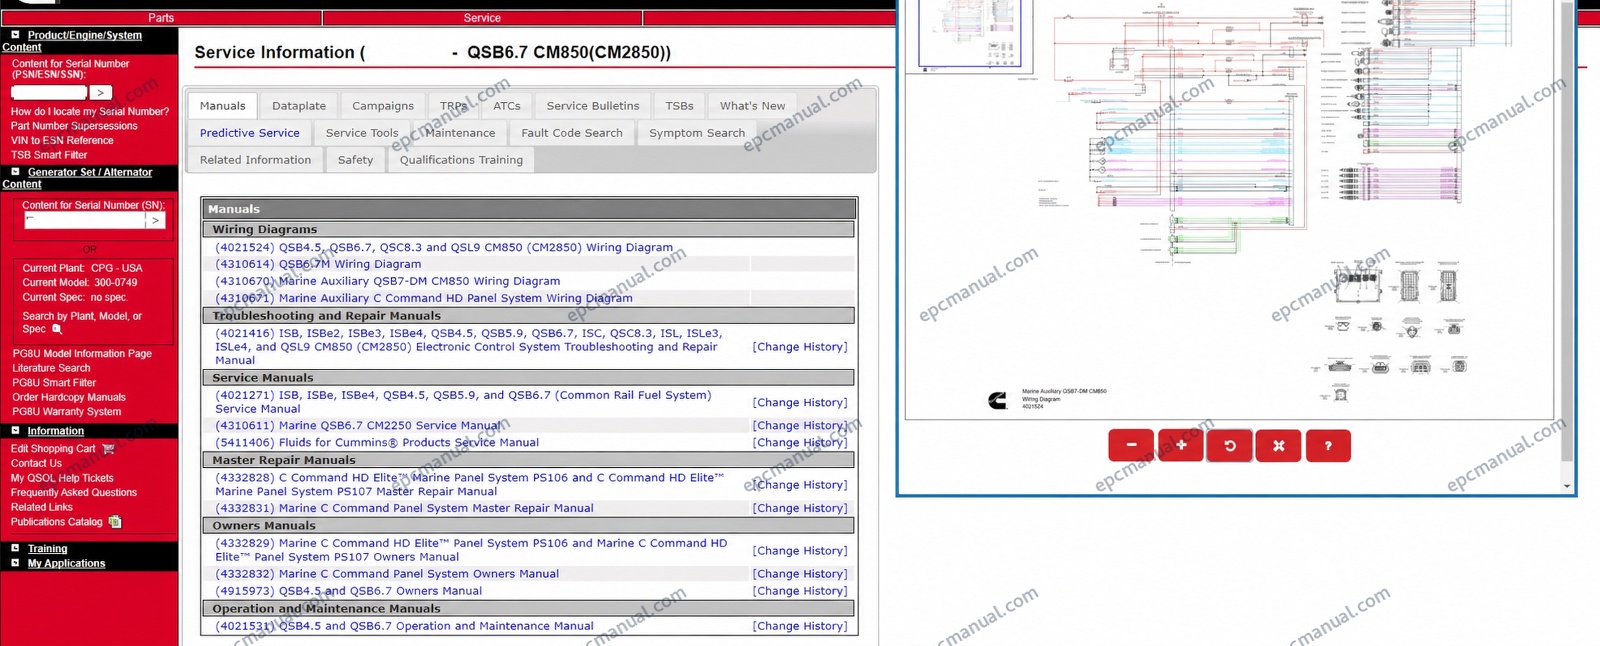Open the Qualifications Training tab
This screenshot has height=646, width=1600.
click(461, 160)
